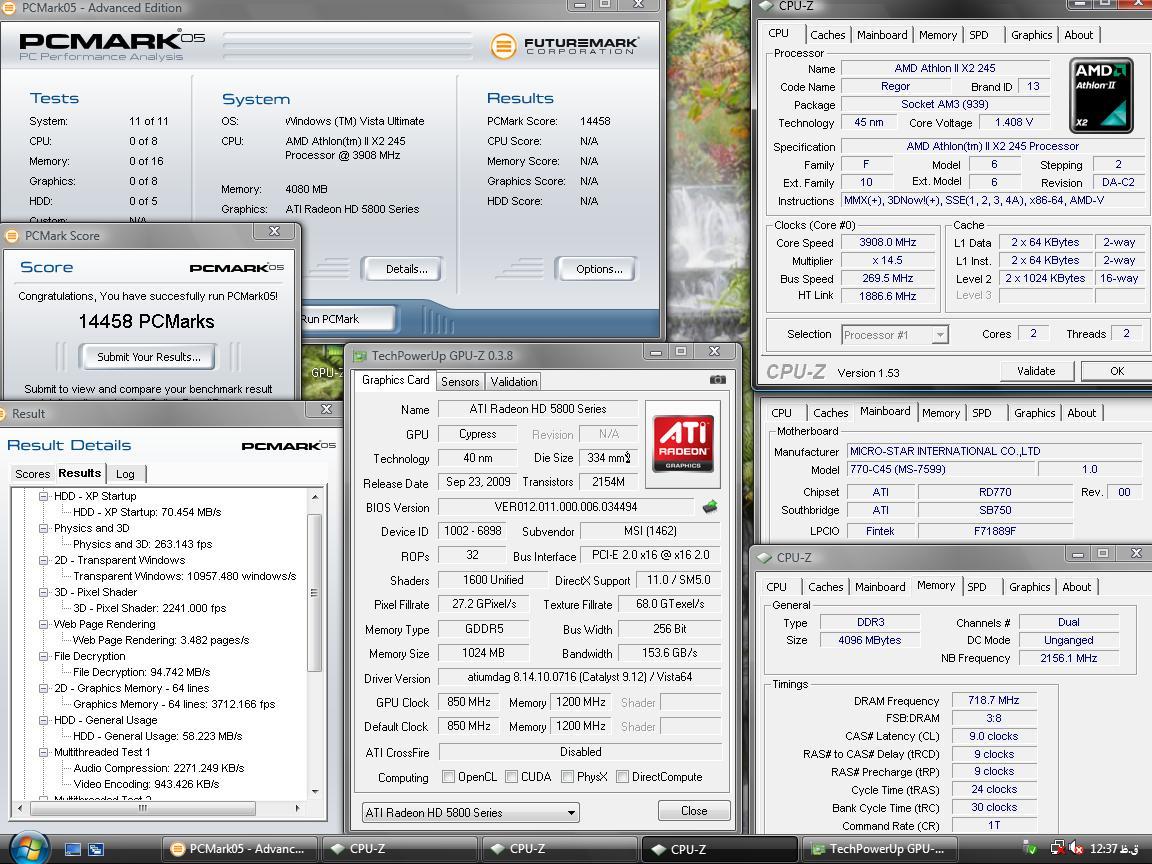Click the ATI Radeon logo in GPU-Z
The height and width of the screenshot is (864, 1152).
(683, 443)
